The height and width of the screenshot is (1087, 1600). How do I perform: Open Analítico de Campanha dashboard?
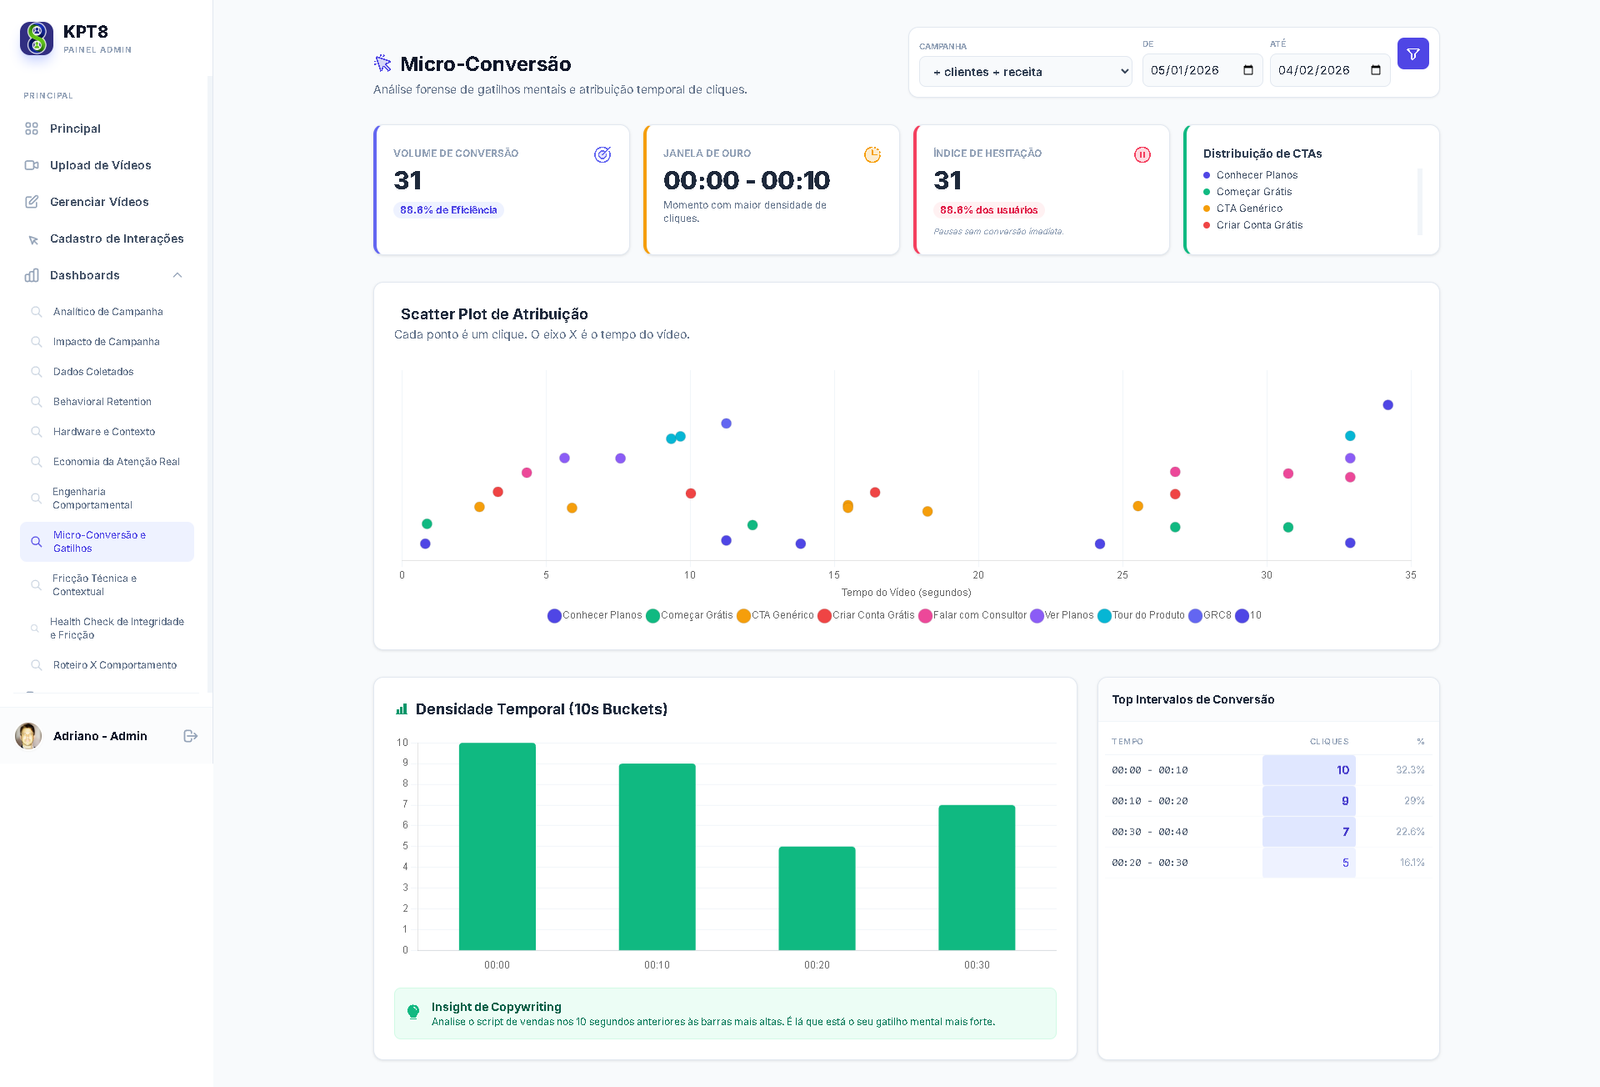[108, 312]
